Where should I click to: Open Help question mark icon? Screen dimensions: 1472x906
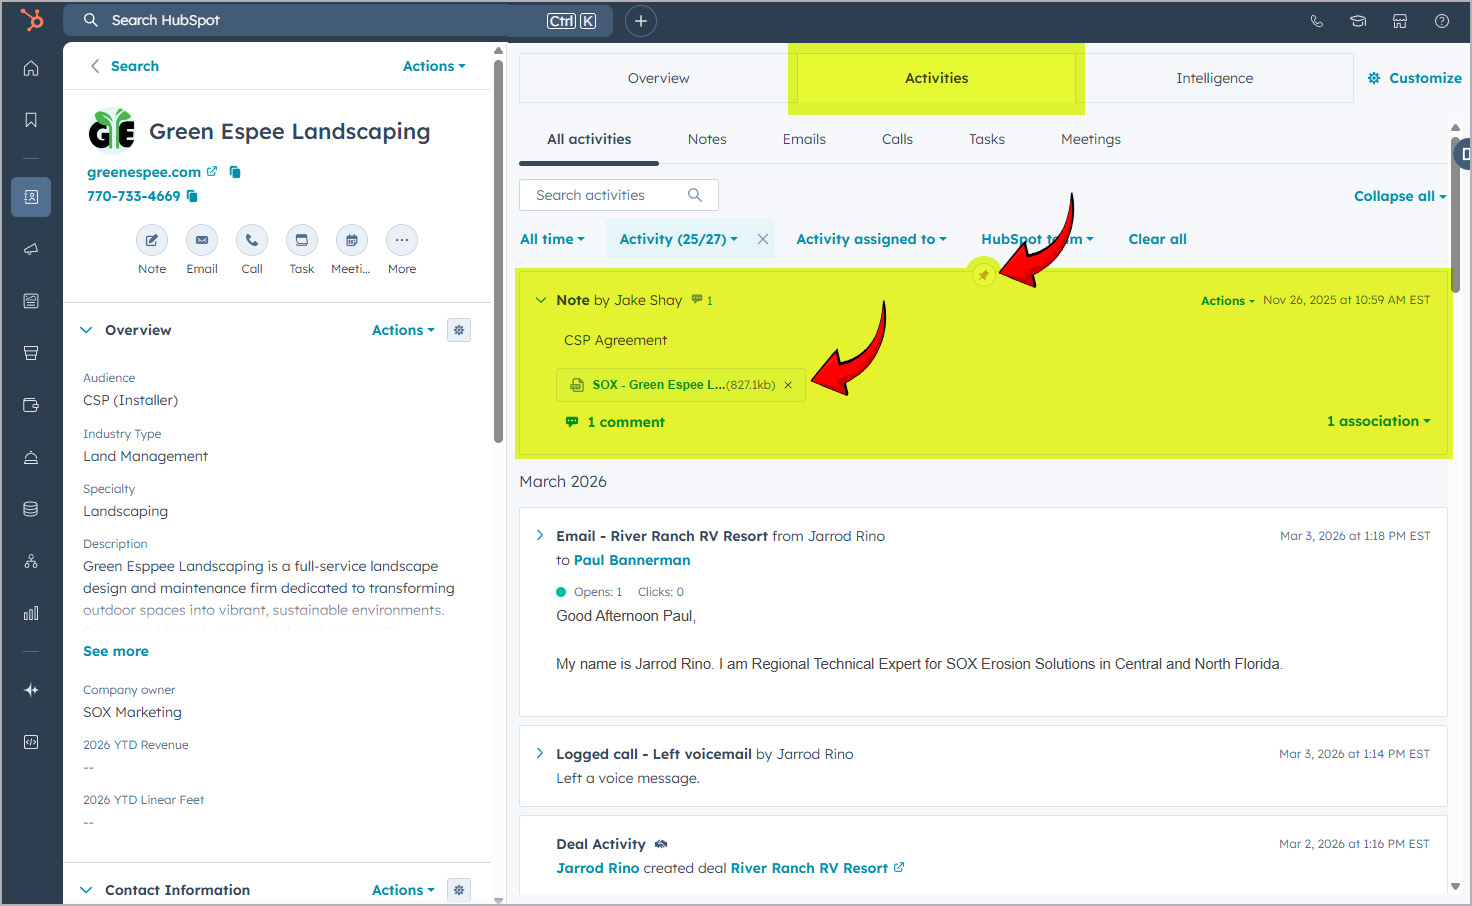tap(1442, 21)
